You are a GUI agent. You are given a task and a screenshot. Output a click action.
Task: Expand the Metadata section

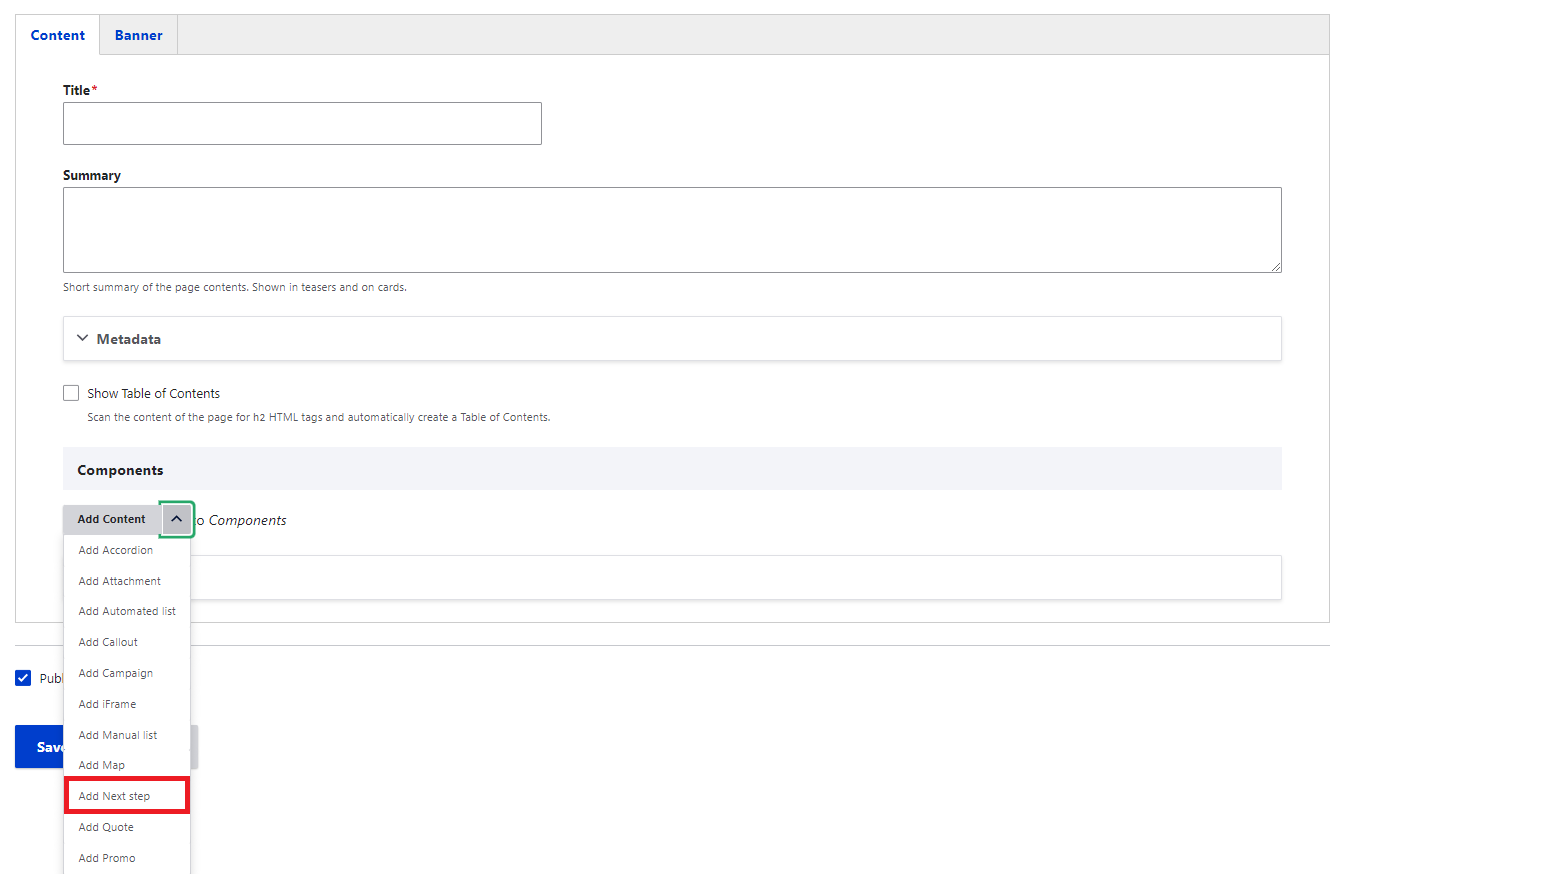[128, 339]
